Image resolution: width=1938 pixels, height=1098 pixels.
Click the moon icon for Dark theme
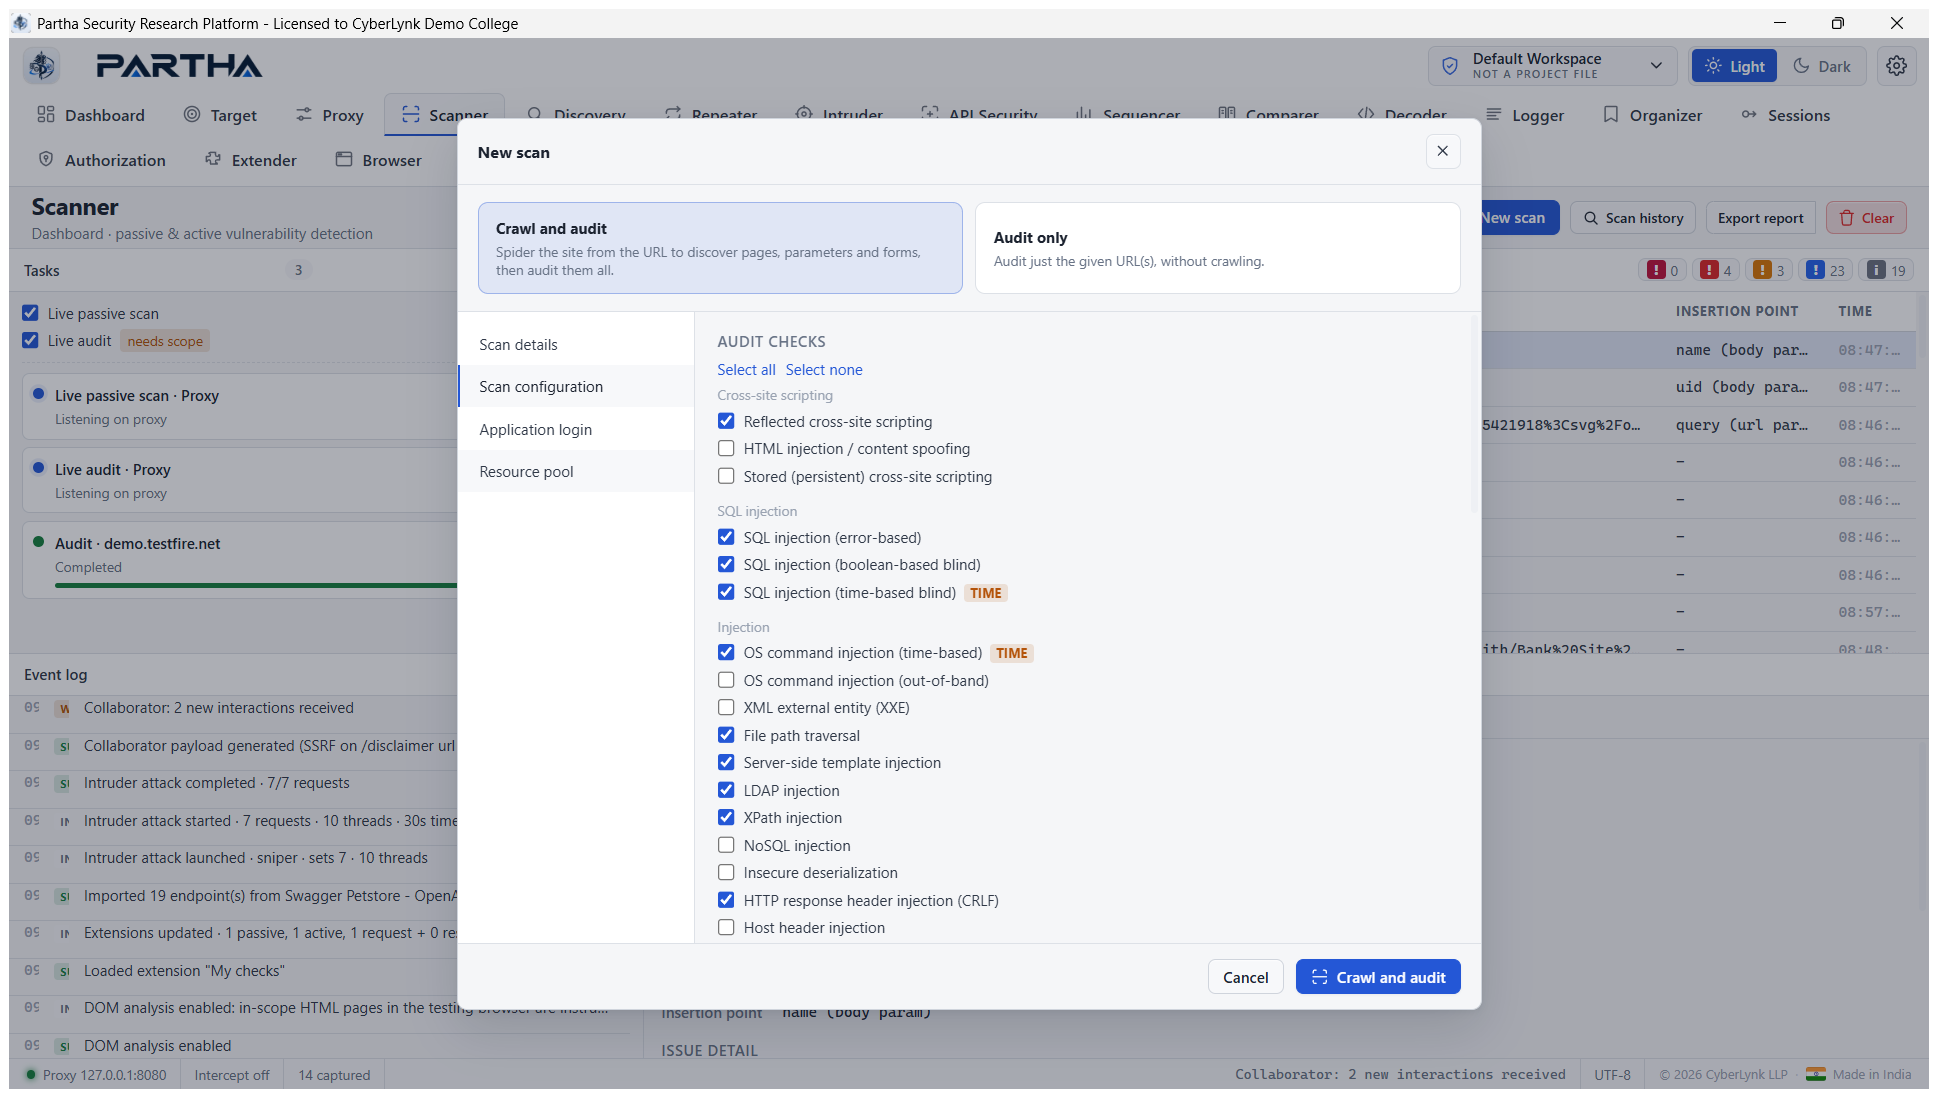[x=1801, y=66]
